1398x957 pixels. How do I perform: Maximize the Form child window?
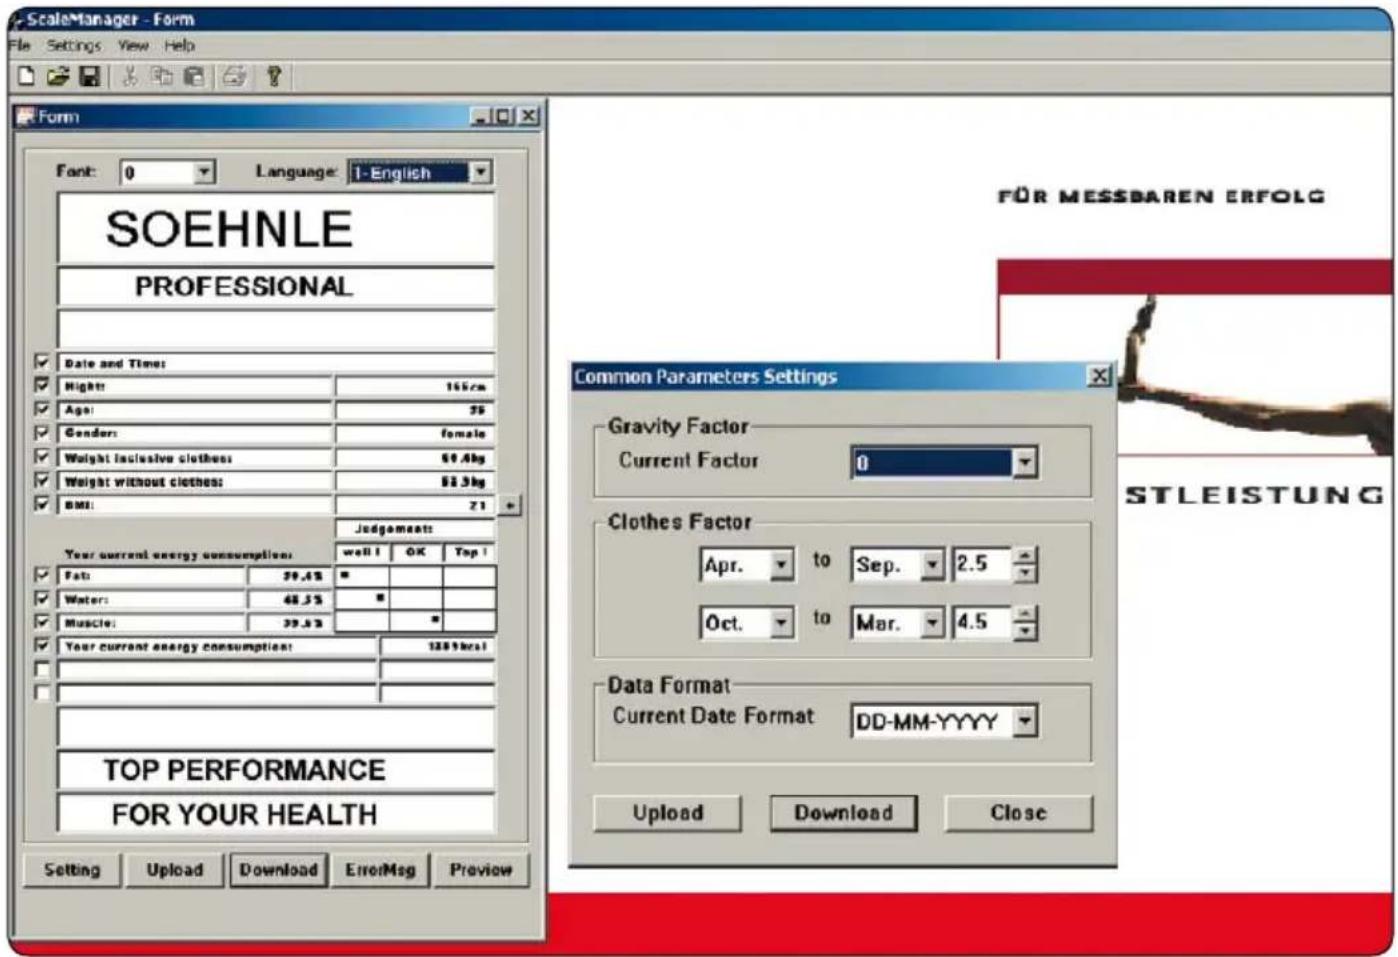[x=505, y=116]
